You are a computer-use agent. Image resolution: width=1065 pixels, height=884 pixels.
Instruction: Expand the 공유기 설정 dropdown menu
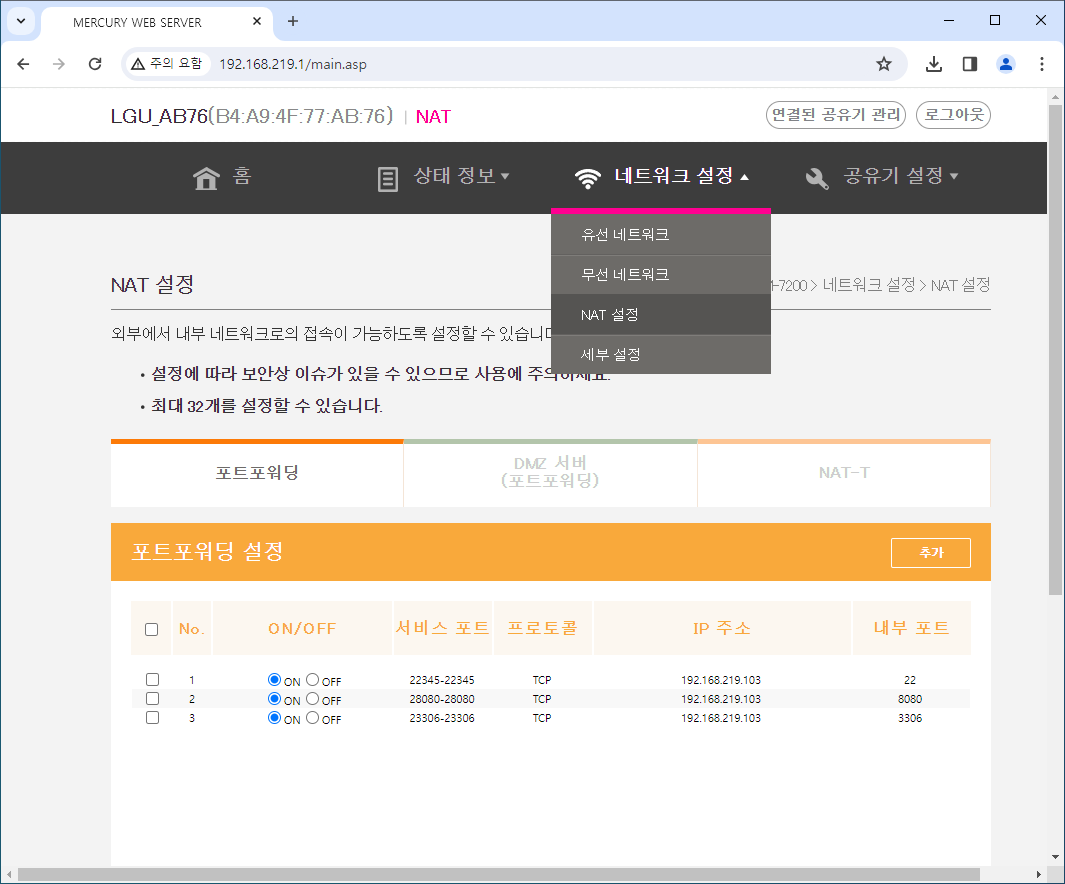point(901,177)
